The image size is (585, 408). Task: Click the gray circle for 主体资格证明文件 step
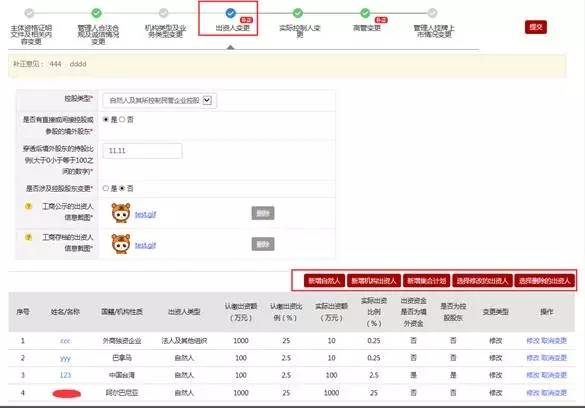[29, 13]
